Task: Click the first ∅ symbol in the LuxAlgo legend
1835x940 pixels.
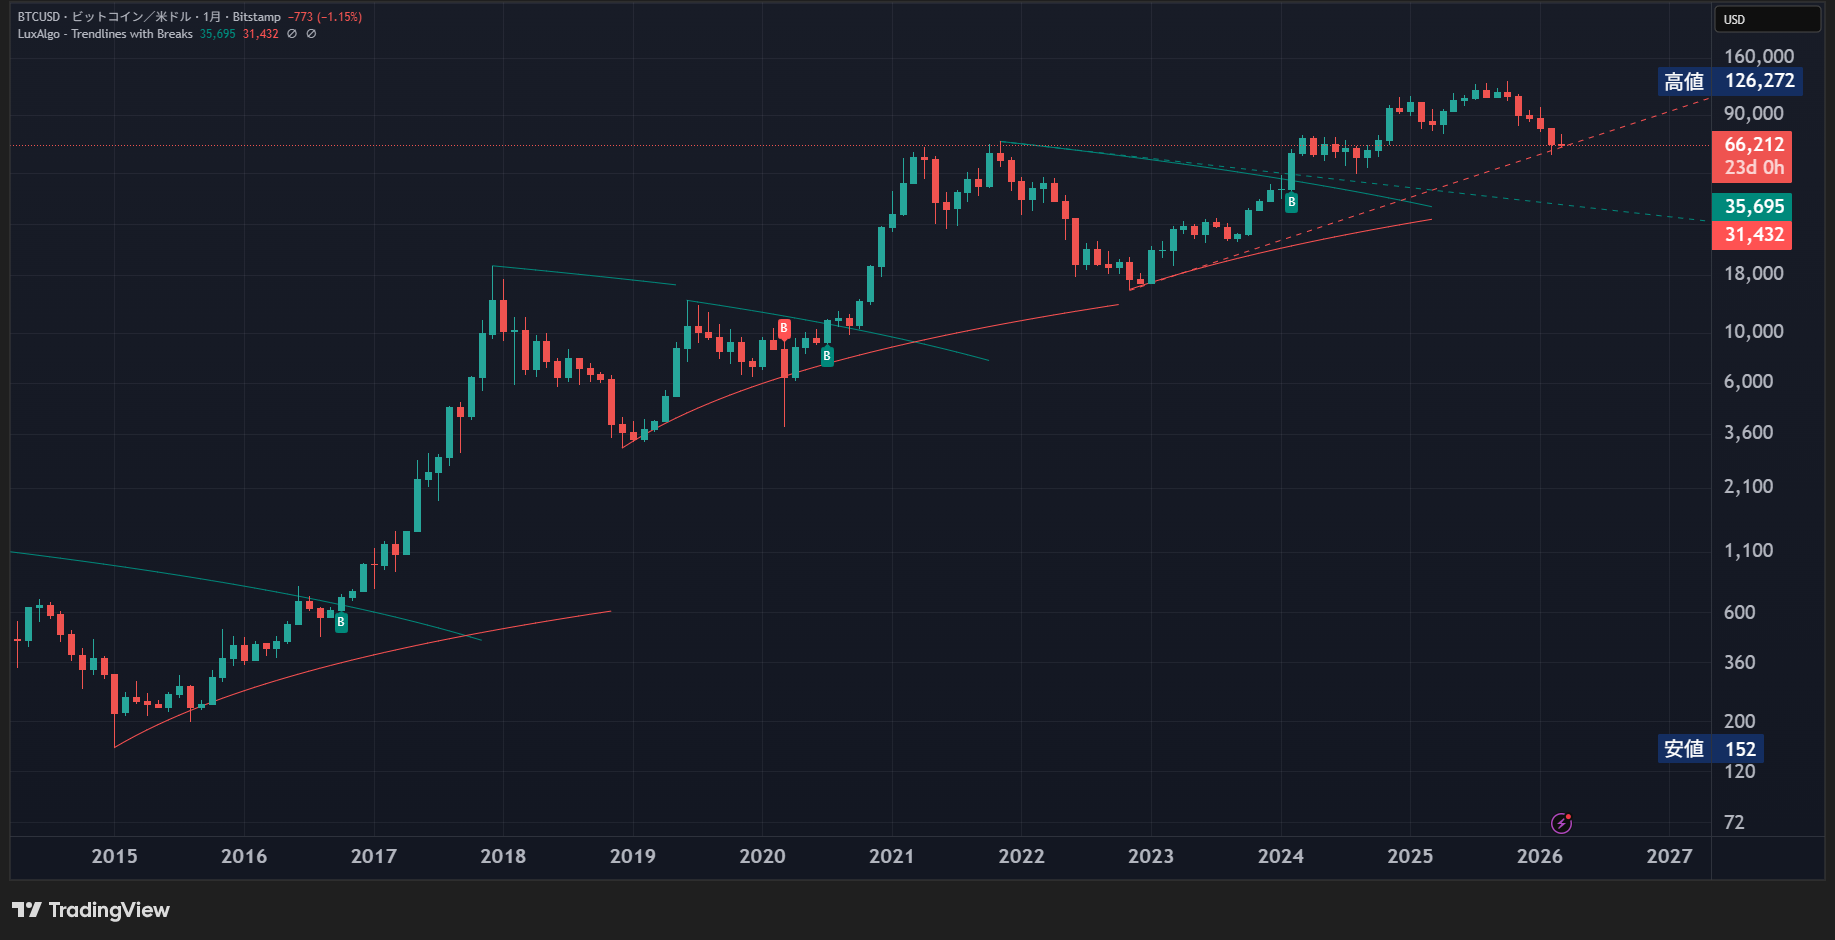Action: click(292, 34)
